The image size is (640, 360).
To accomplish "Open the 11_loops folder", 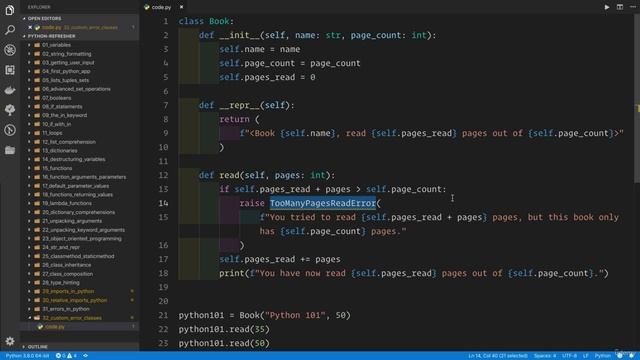I will coord(52,133).
